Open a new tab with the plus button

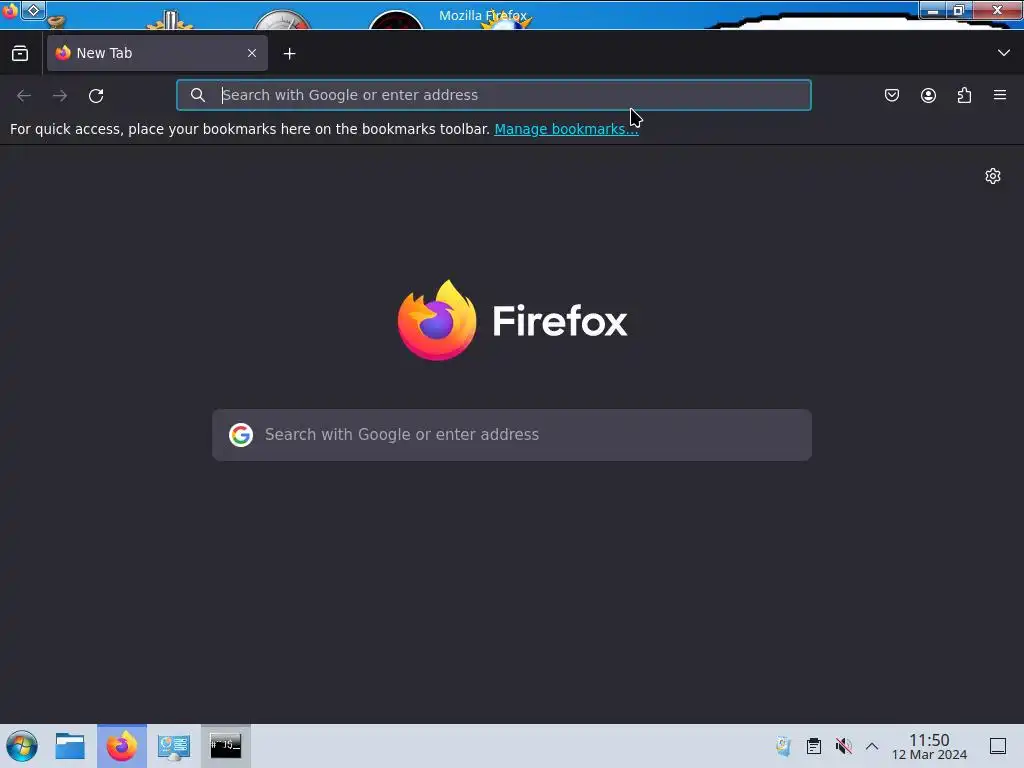pos(289,54)
